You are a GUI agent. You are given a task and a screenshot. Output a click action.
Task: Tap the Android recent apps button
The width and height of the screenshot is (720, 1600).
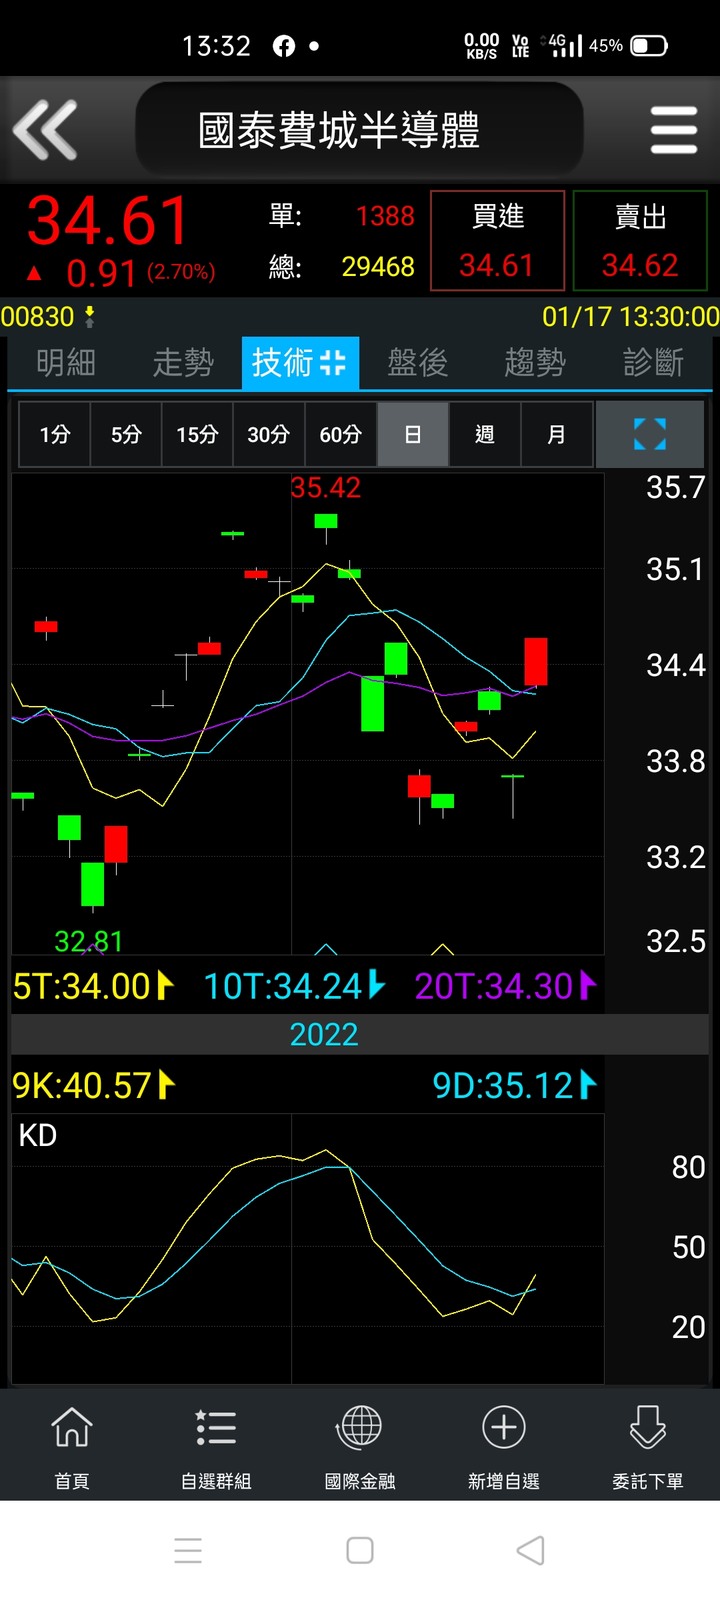click(188, 1551)
